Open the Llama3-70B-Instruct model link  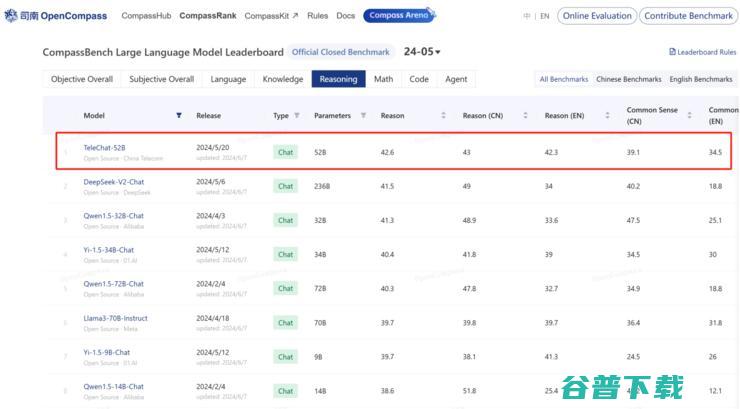point(115,318)
